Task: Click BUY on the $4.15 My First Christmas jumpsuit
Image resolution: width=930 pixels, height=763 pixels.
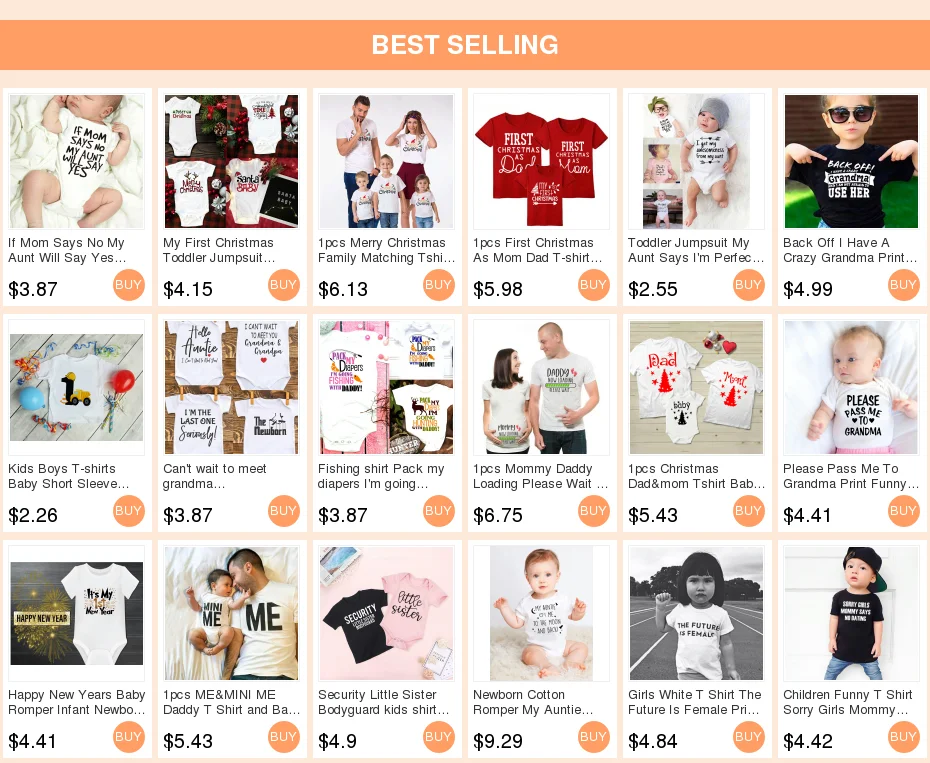Action: [284, 285]
